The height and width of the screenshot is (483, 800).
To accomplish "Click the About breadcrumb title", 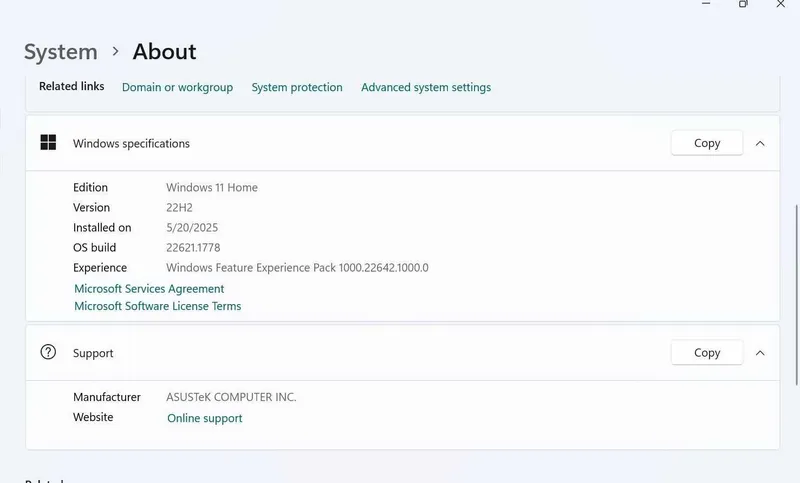I will click(164, 52).
